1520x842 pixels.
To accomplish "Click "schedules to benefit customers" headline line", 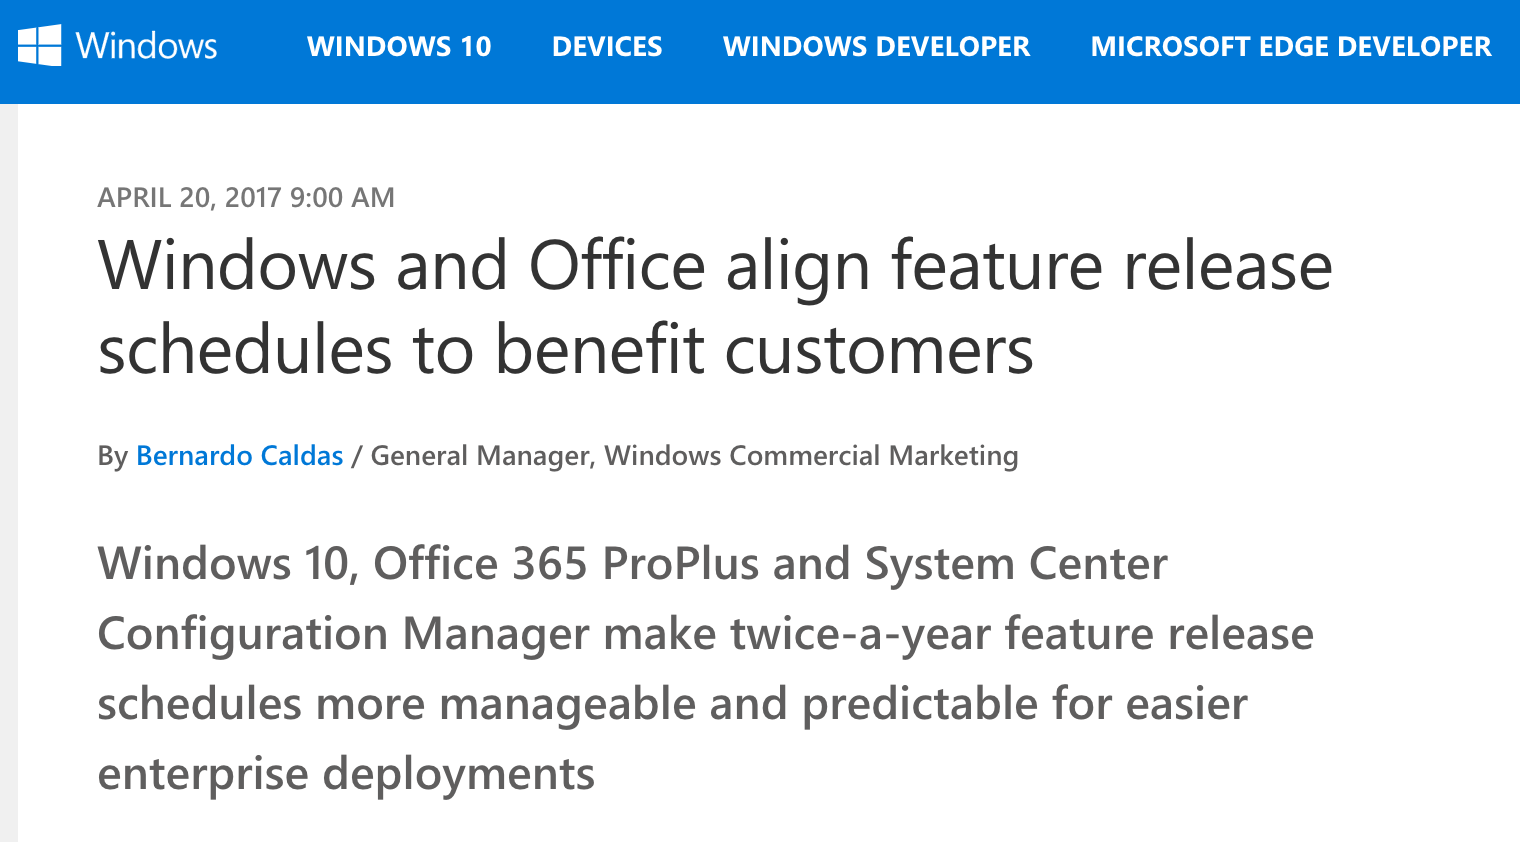I will coord(565,350).
